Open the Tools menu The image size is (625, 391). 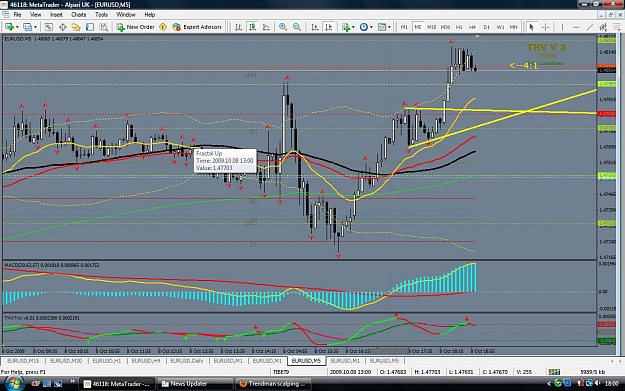pyautogui.click(x=101, y=15)
